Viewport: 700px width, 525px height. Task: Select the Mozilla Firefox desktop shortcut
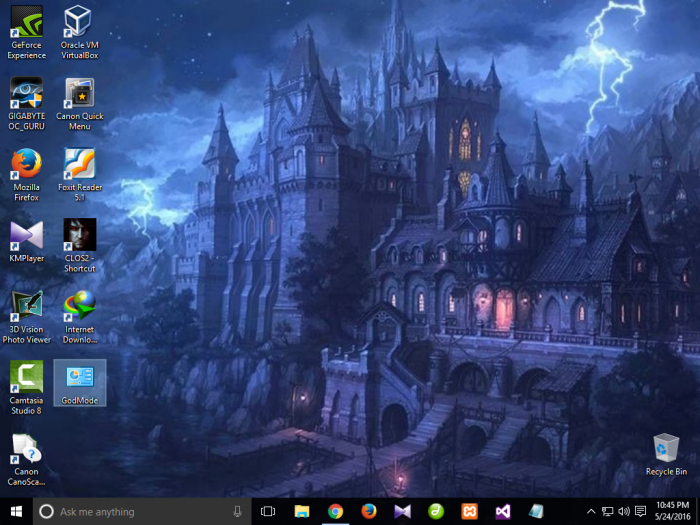[26, 175]
